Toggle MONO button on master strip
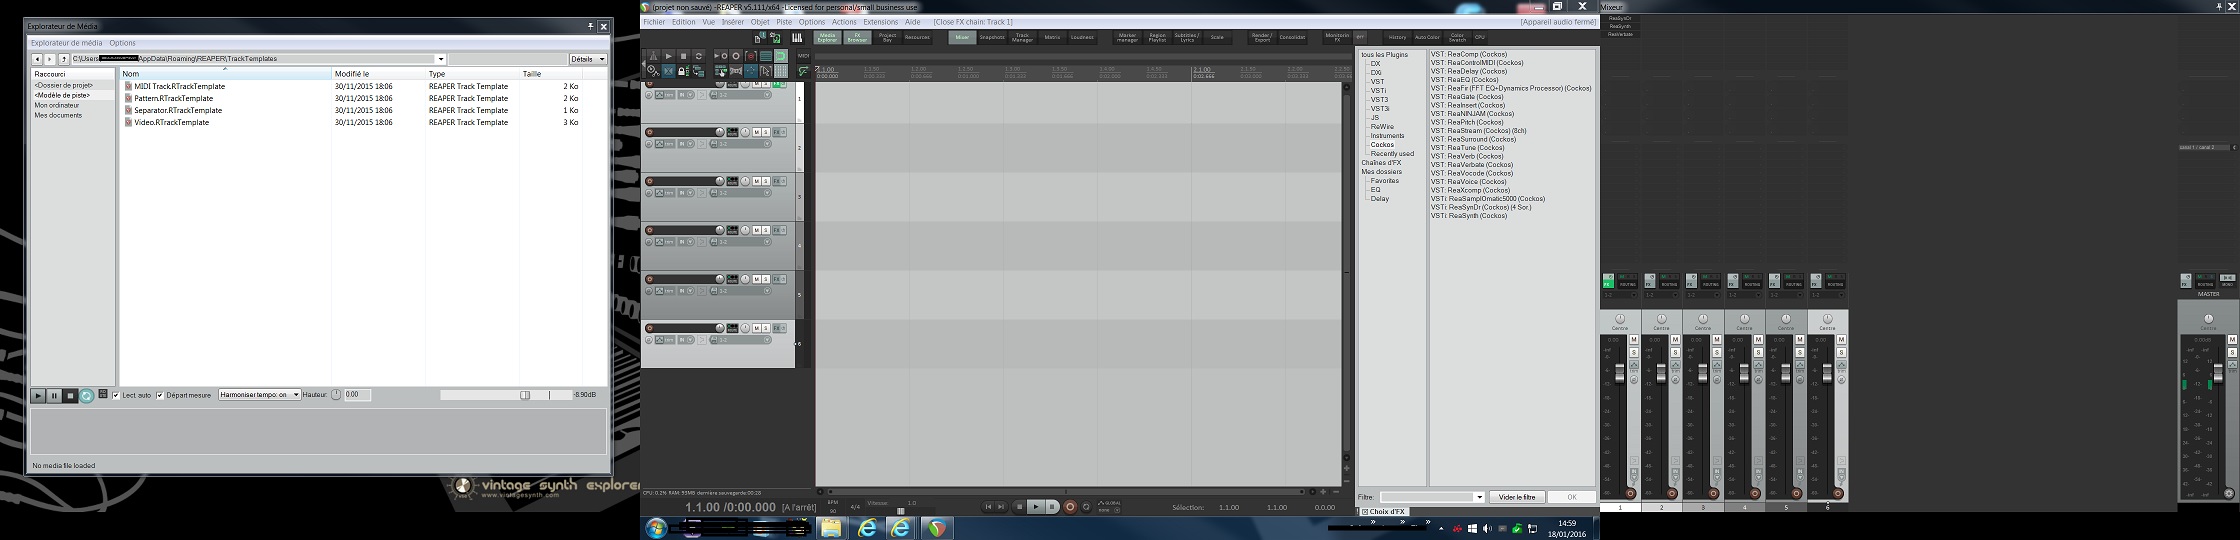This screenshot has width=2240, height=540. 2228,278
